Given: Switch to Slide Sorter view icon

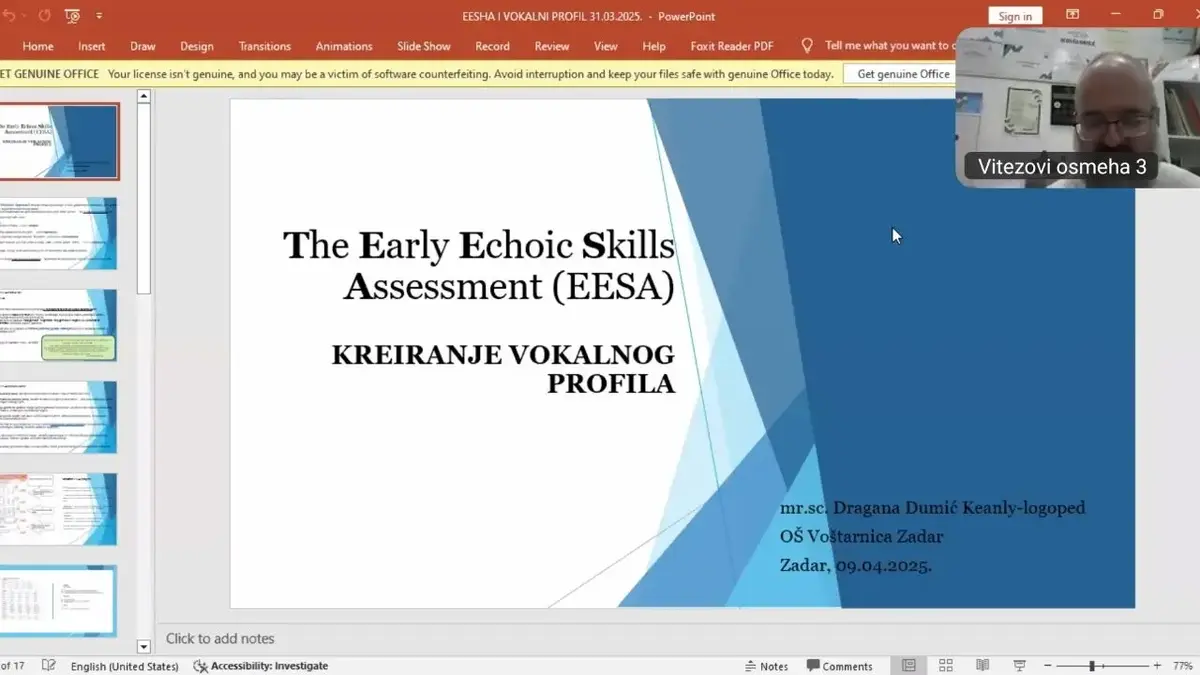Looking at the screenshot, I should tap(945, 666).
